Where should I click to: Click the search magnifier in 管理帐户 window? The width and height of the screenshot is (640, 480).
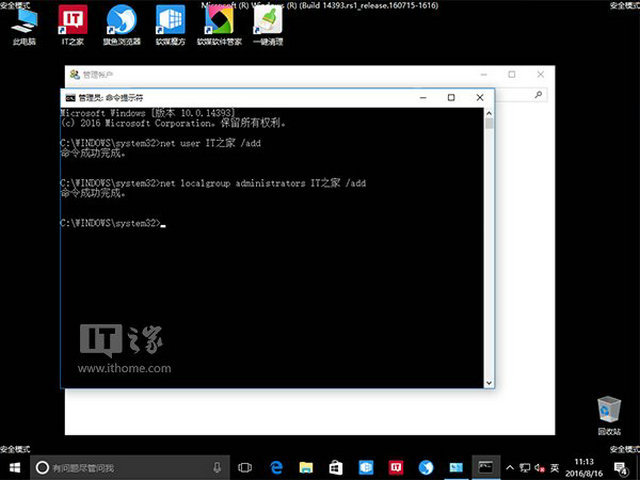click(x=538, y=95)
